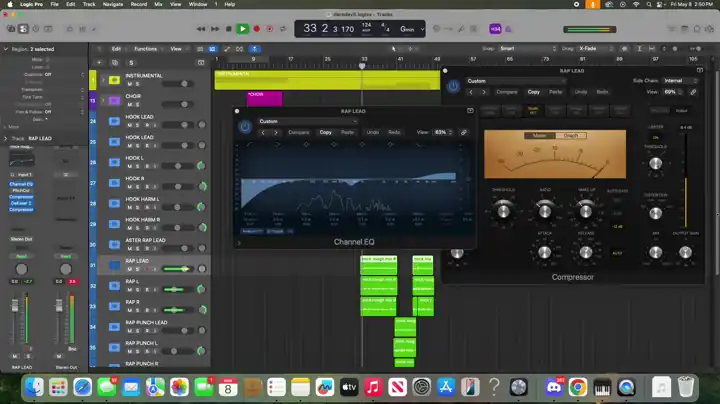Click Copy in Channel EQ window
720x404 pixels.
click(x=326, y=132)
